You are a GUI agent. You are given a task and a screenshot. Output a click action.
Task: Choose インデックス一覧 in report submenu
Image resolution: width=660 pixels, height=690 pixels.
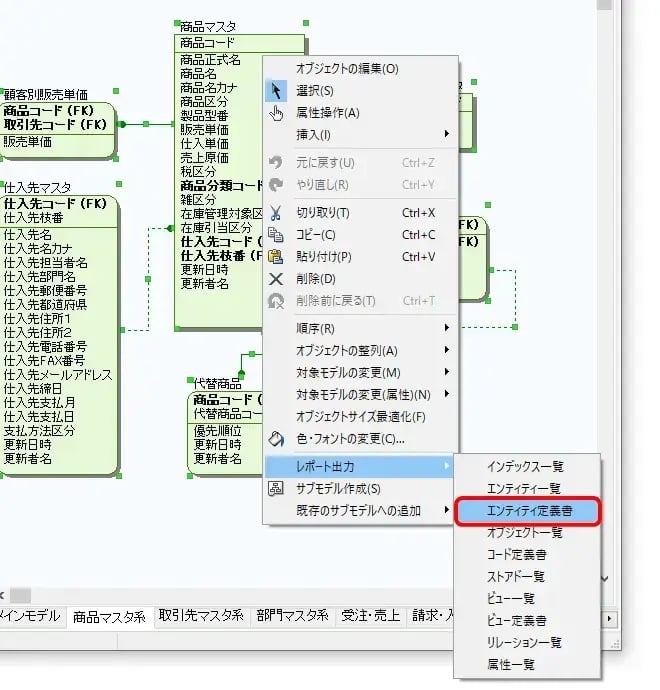525,467
